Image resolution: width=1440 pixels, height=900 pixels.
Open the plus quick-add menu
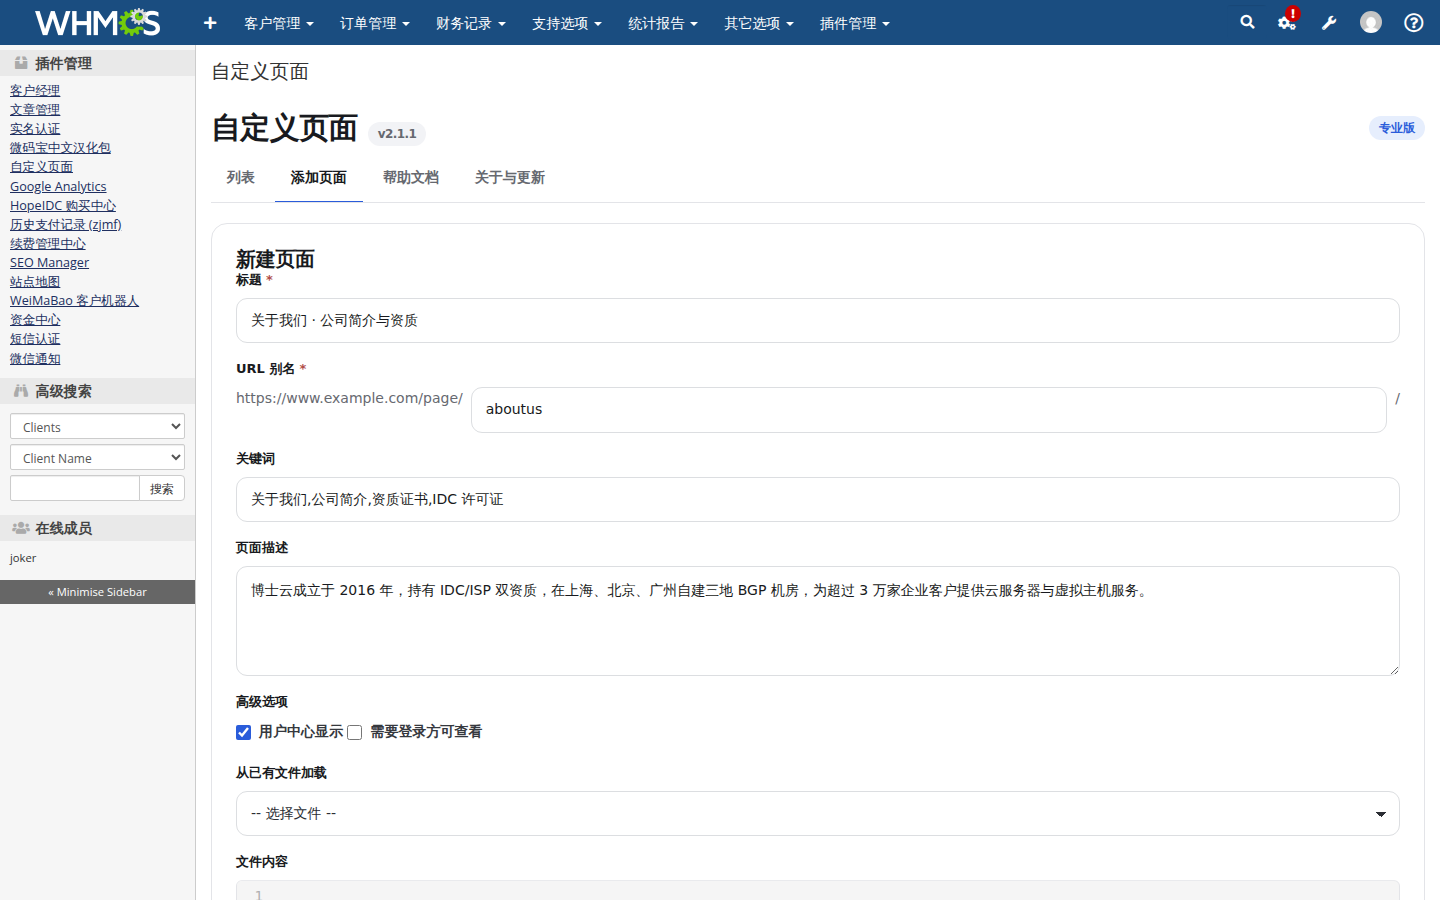coord(210,23)
